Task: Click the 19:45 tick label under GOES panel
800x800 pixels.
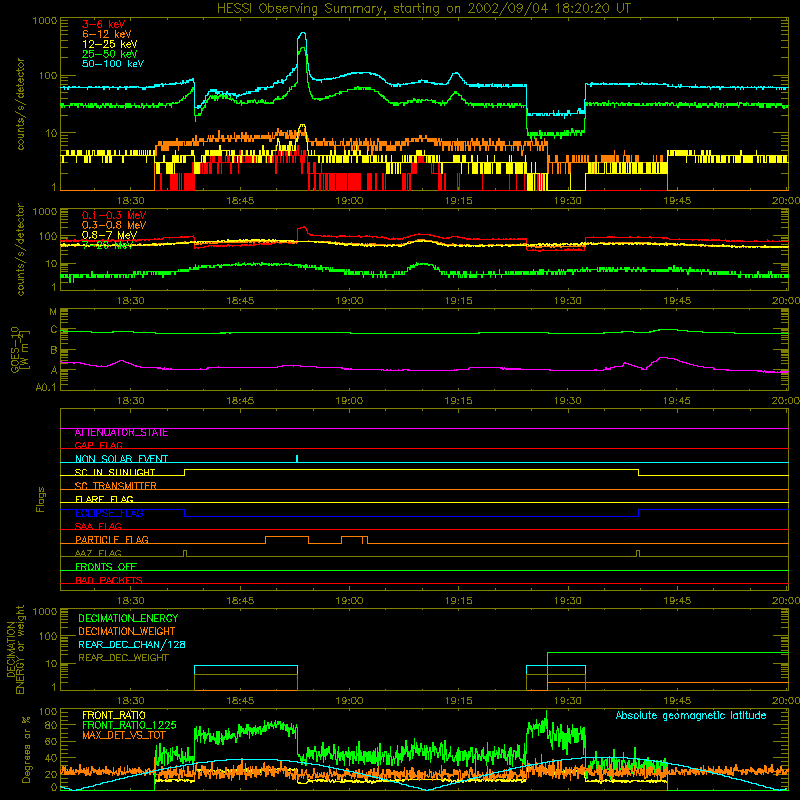Action: pos(677,401)
